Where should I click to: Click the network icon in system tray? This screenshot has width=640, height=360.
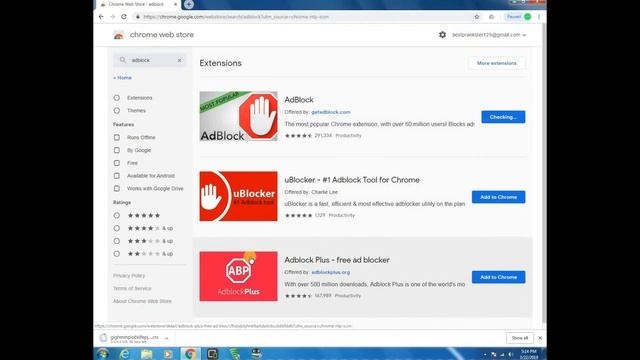502,355
